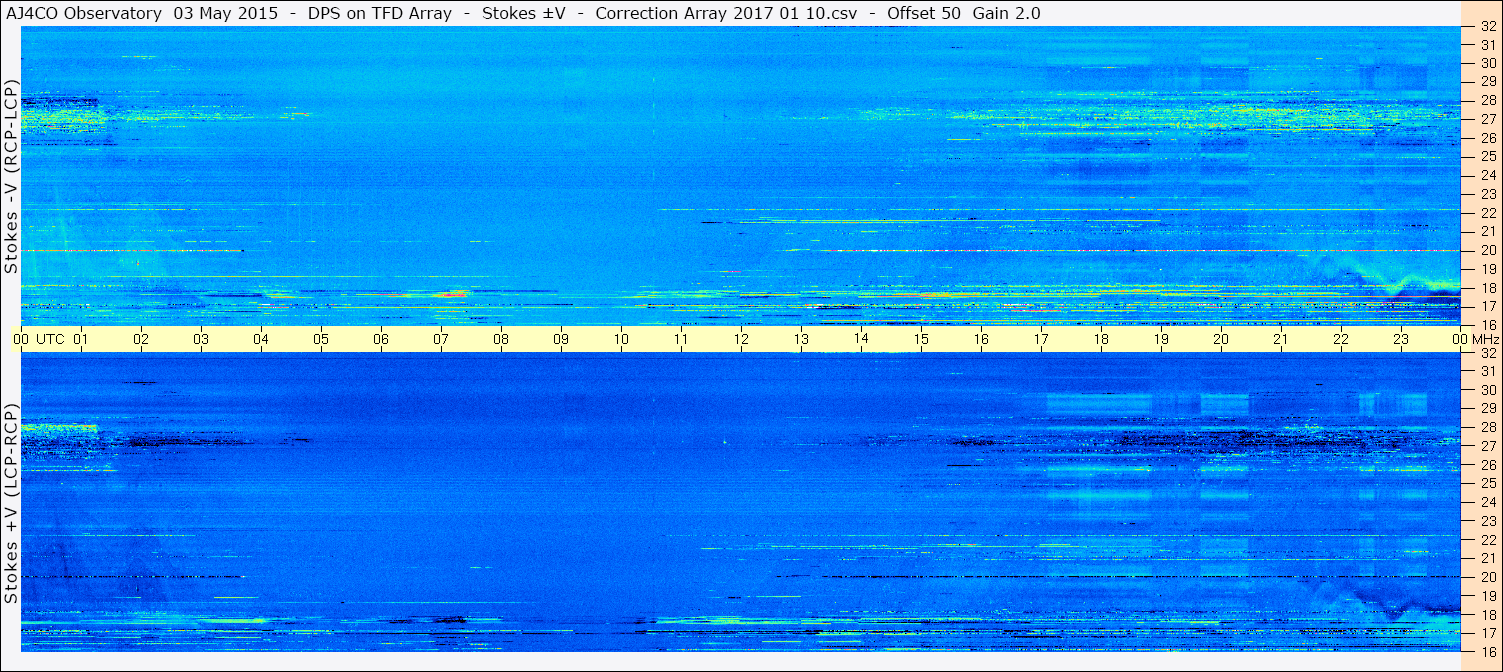The height and width of the screenshot is (672, 1503).
Task: Click the 19 MHz label of upper -V panel
Action: tap(1487, 269)
